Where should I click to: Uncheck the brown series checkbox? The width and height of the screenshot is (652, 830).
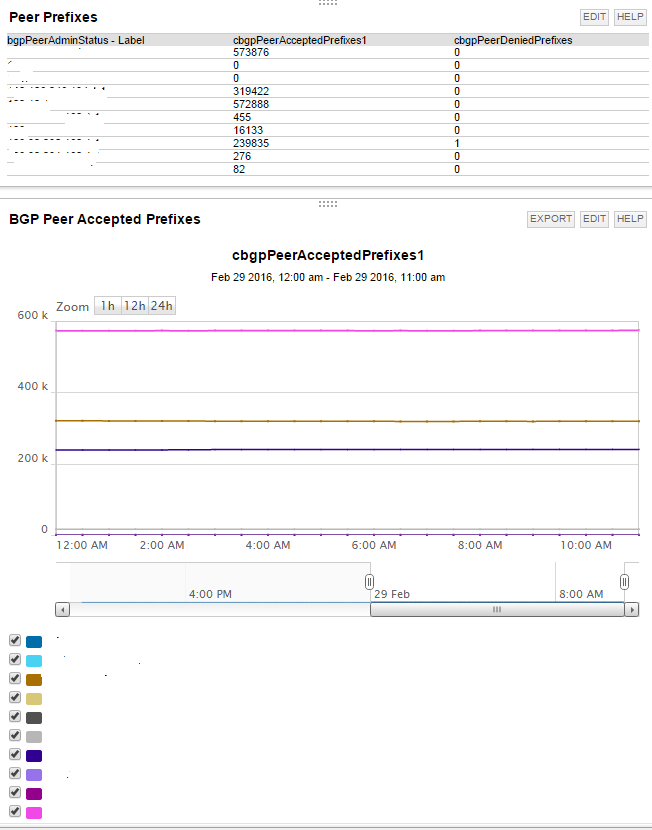pos(15,679)
